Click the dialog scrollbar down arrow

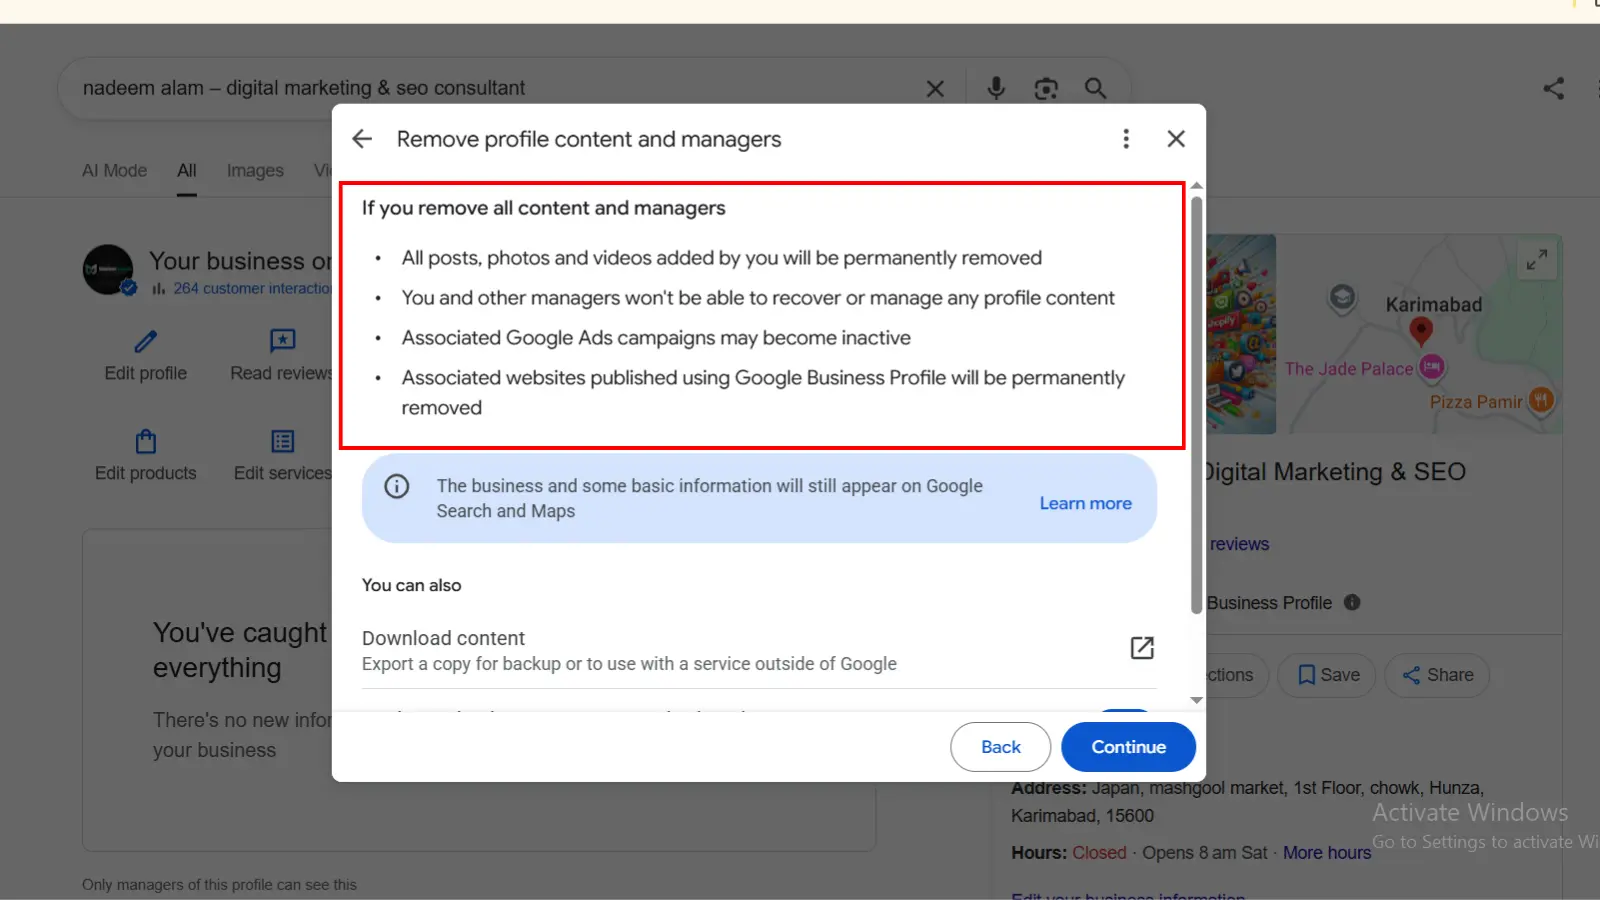[1196, 701]
